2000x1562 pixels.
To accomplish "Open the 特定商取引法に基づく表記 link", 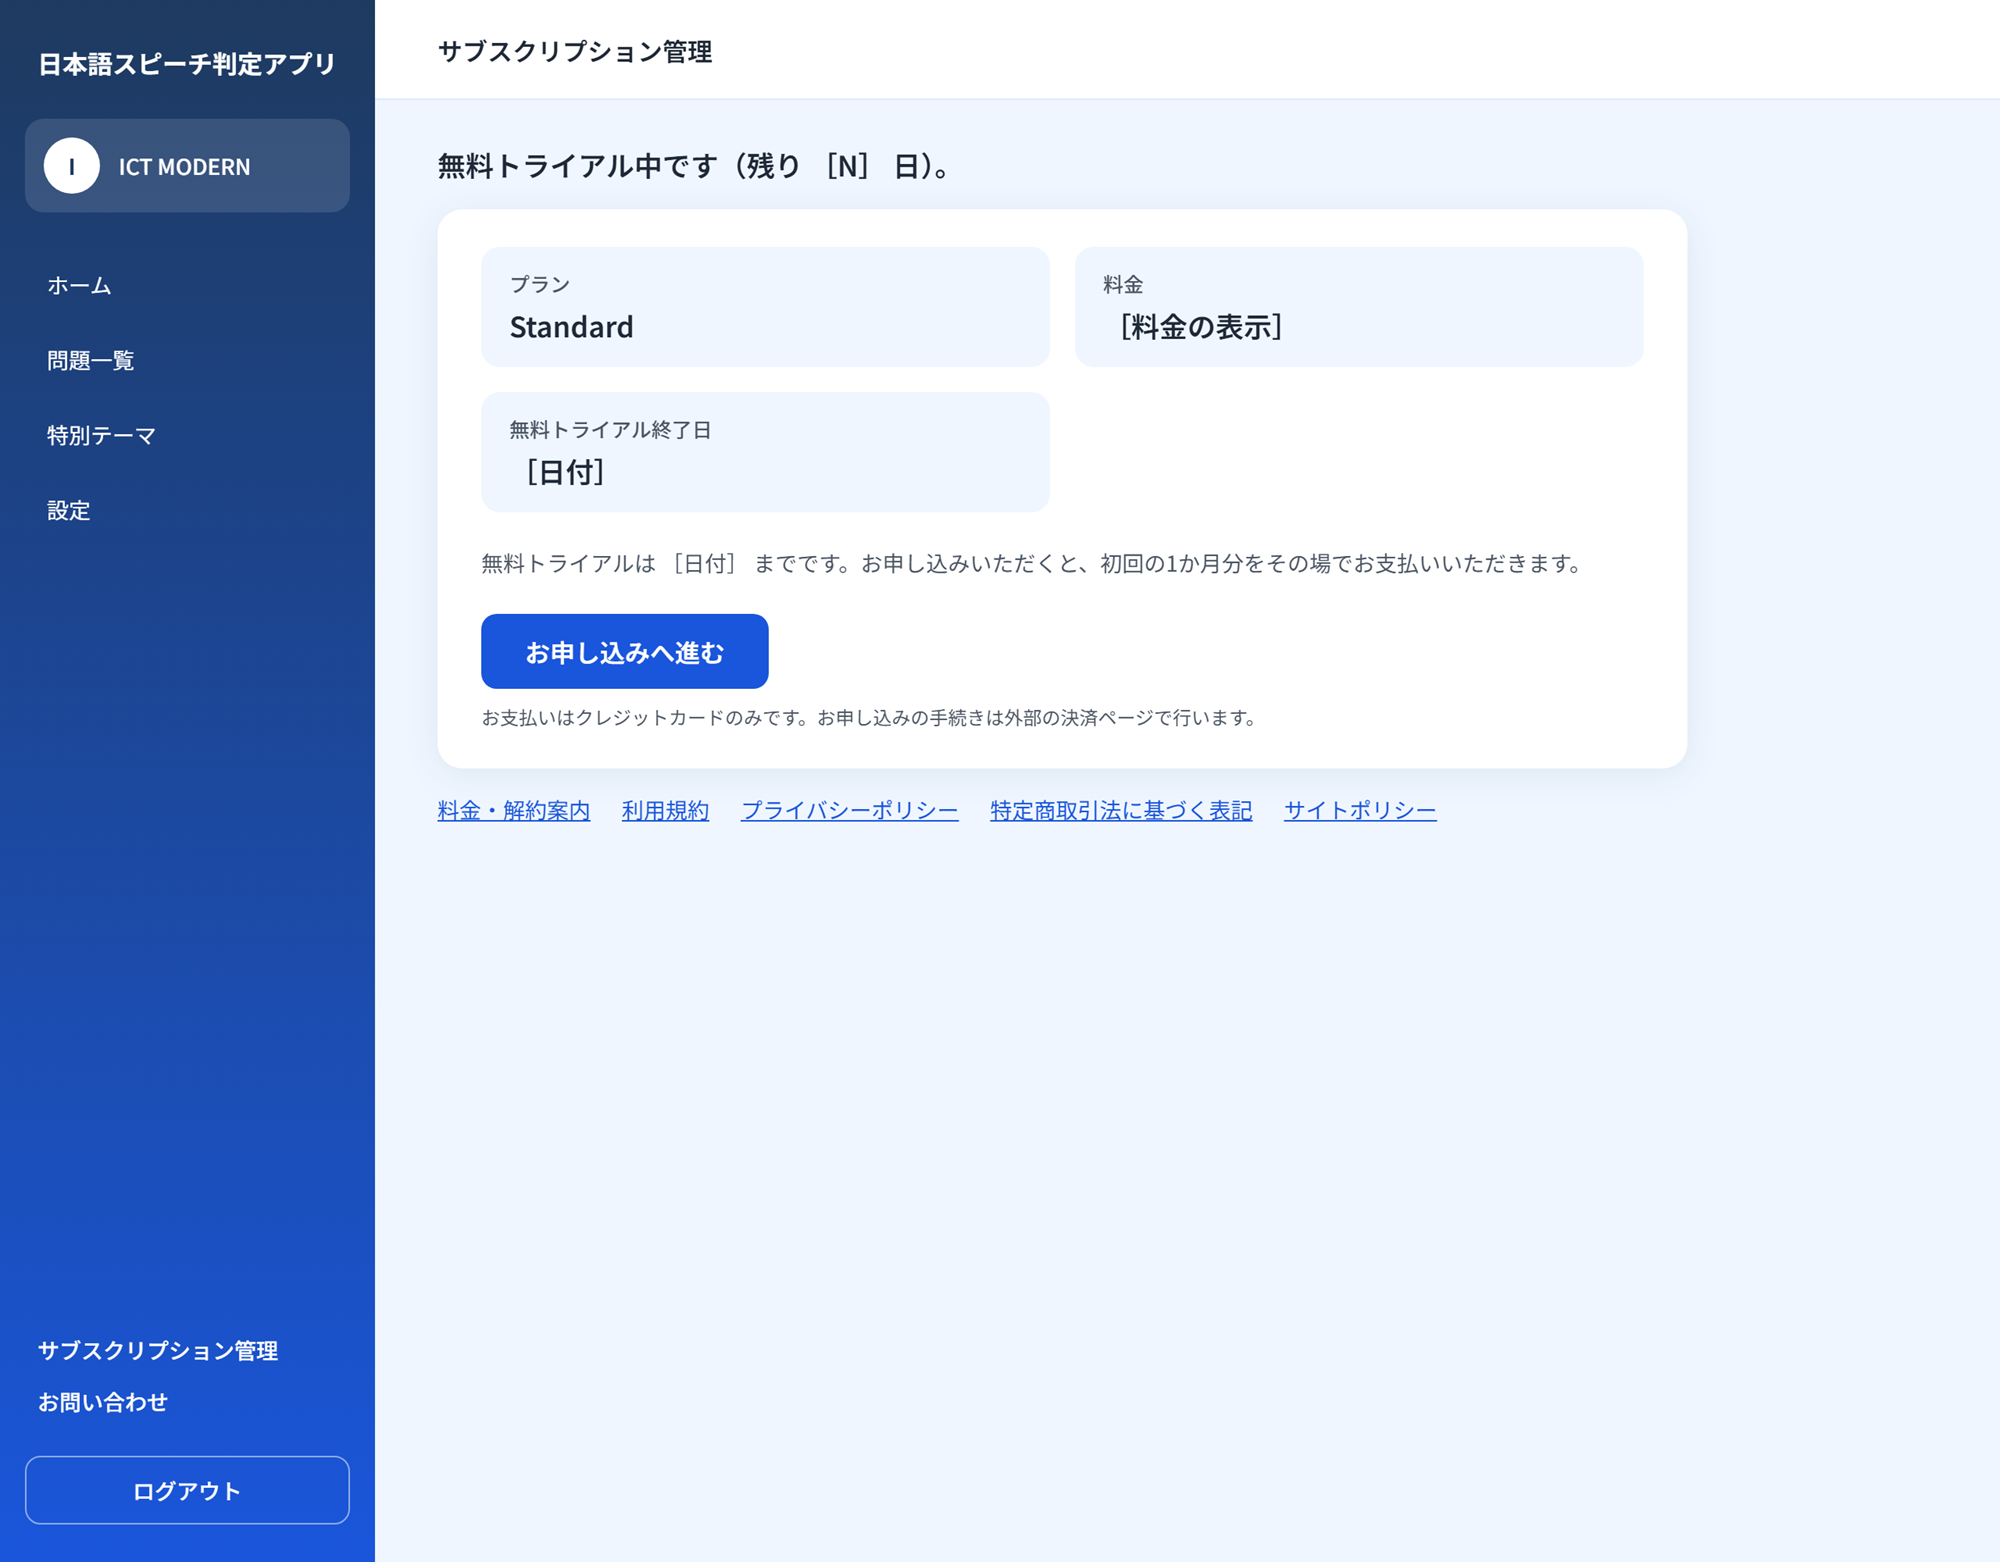I will click(1121, 810).
